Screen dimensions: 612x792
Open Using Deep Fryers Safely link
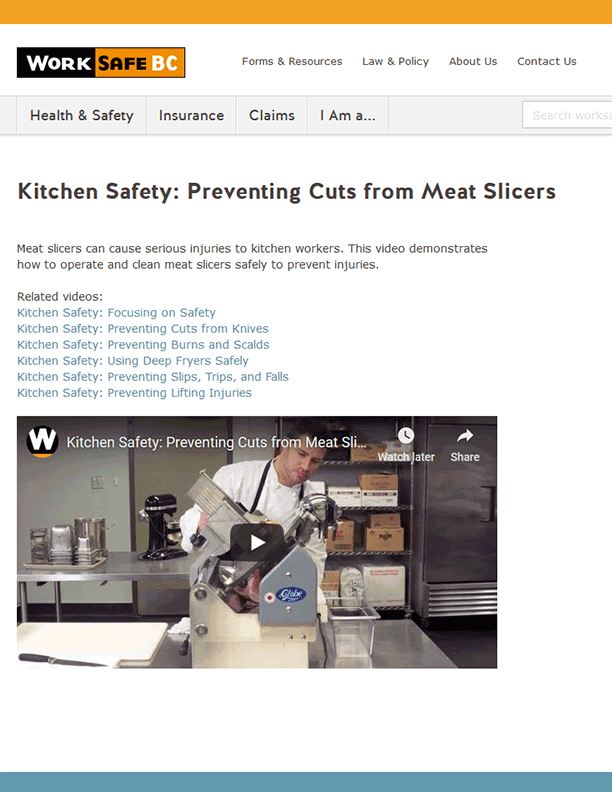pos(133,361)
